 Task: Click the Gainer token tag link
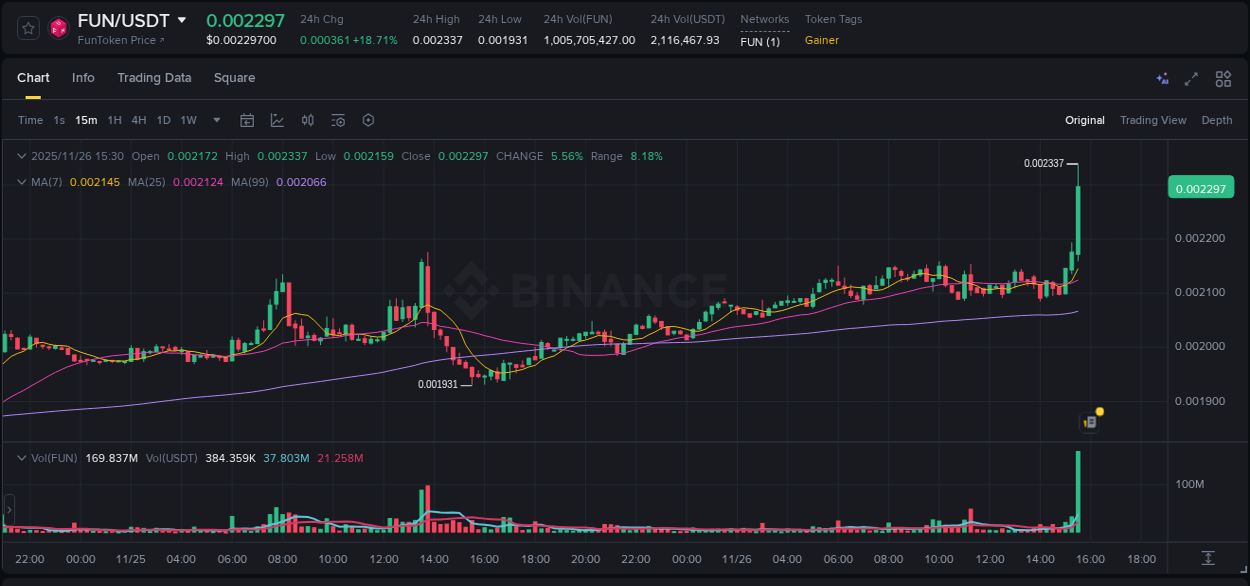[820, 41]
